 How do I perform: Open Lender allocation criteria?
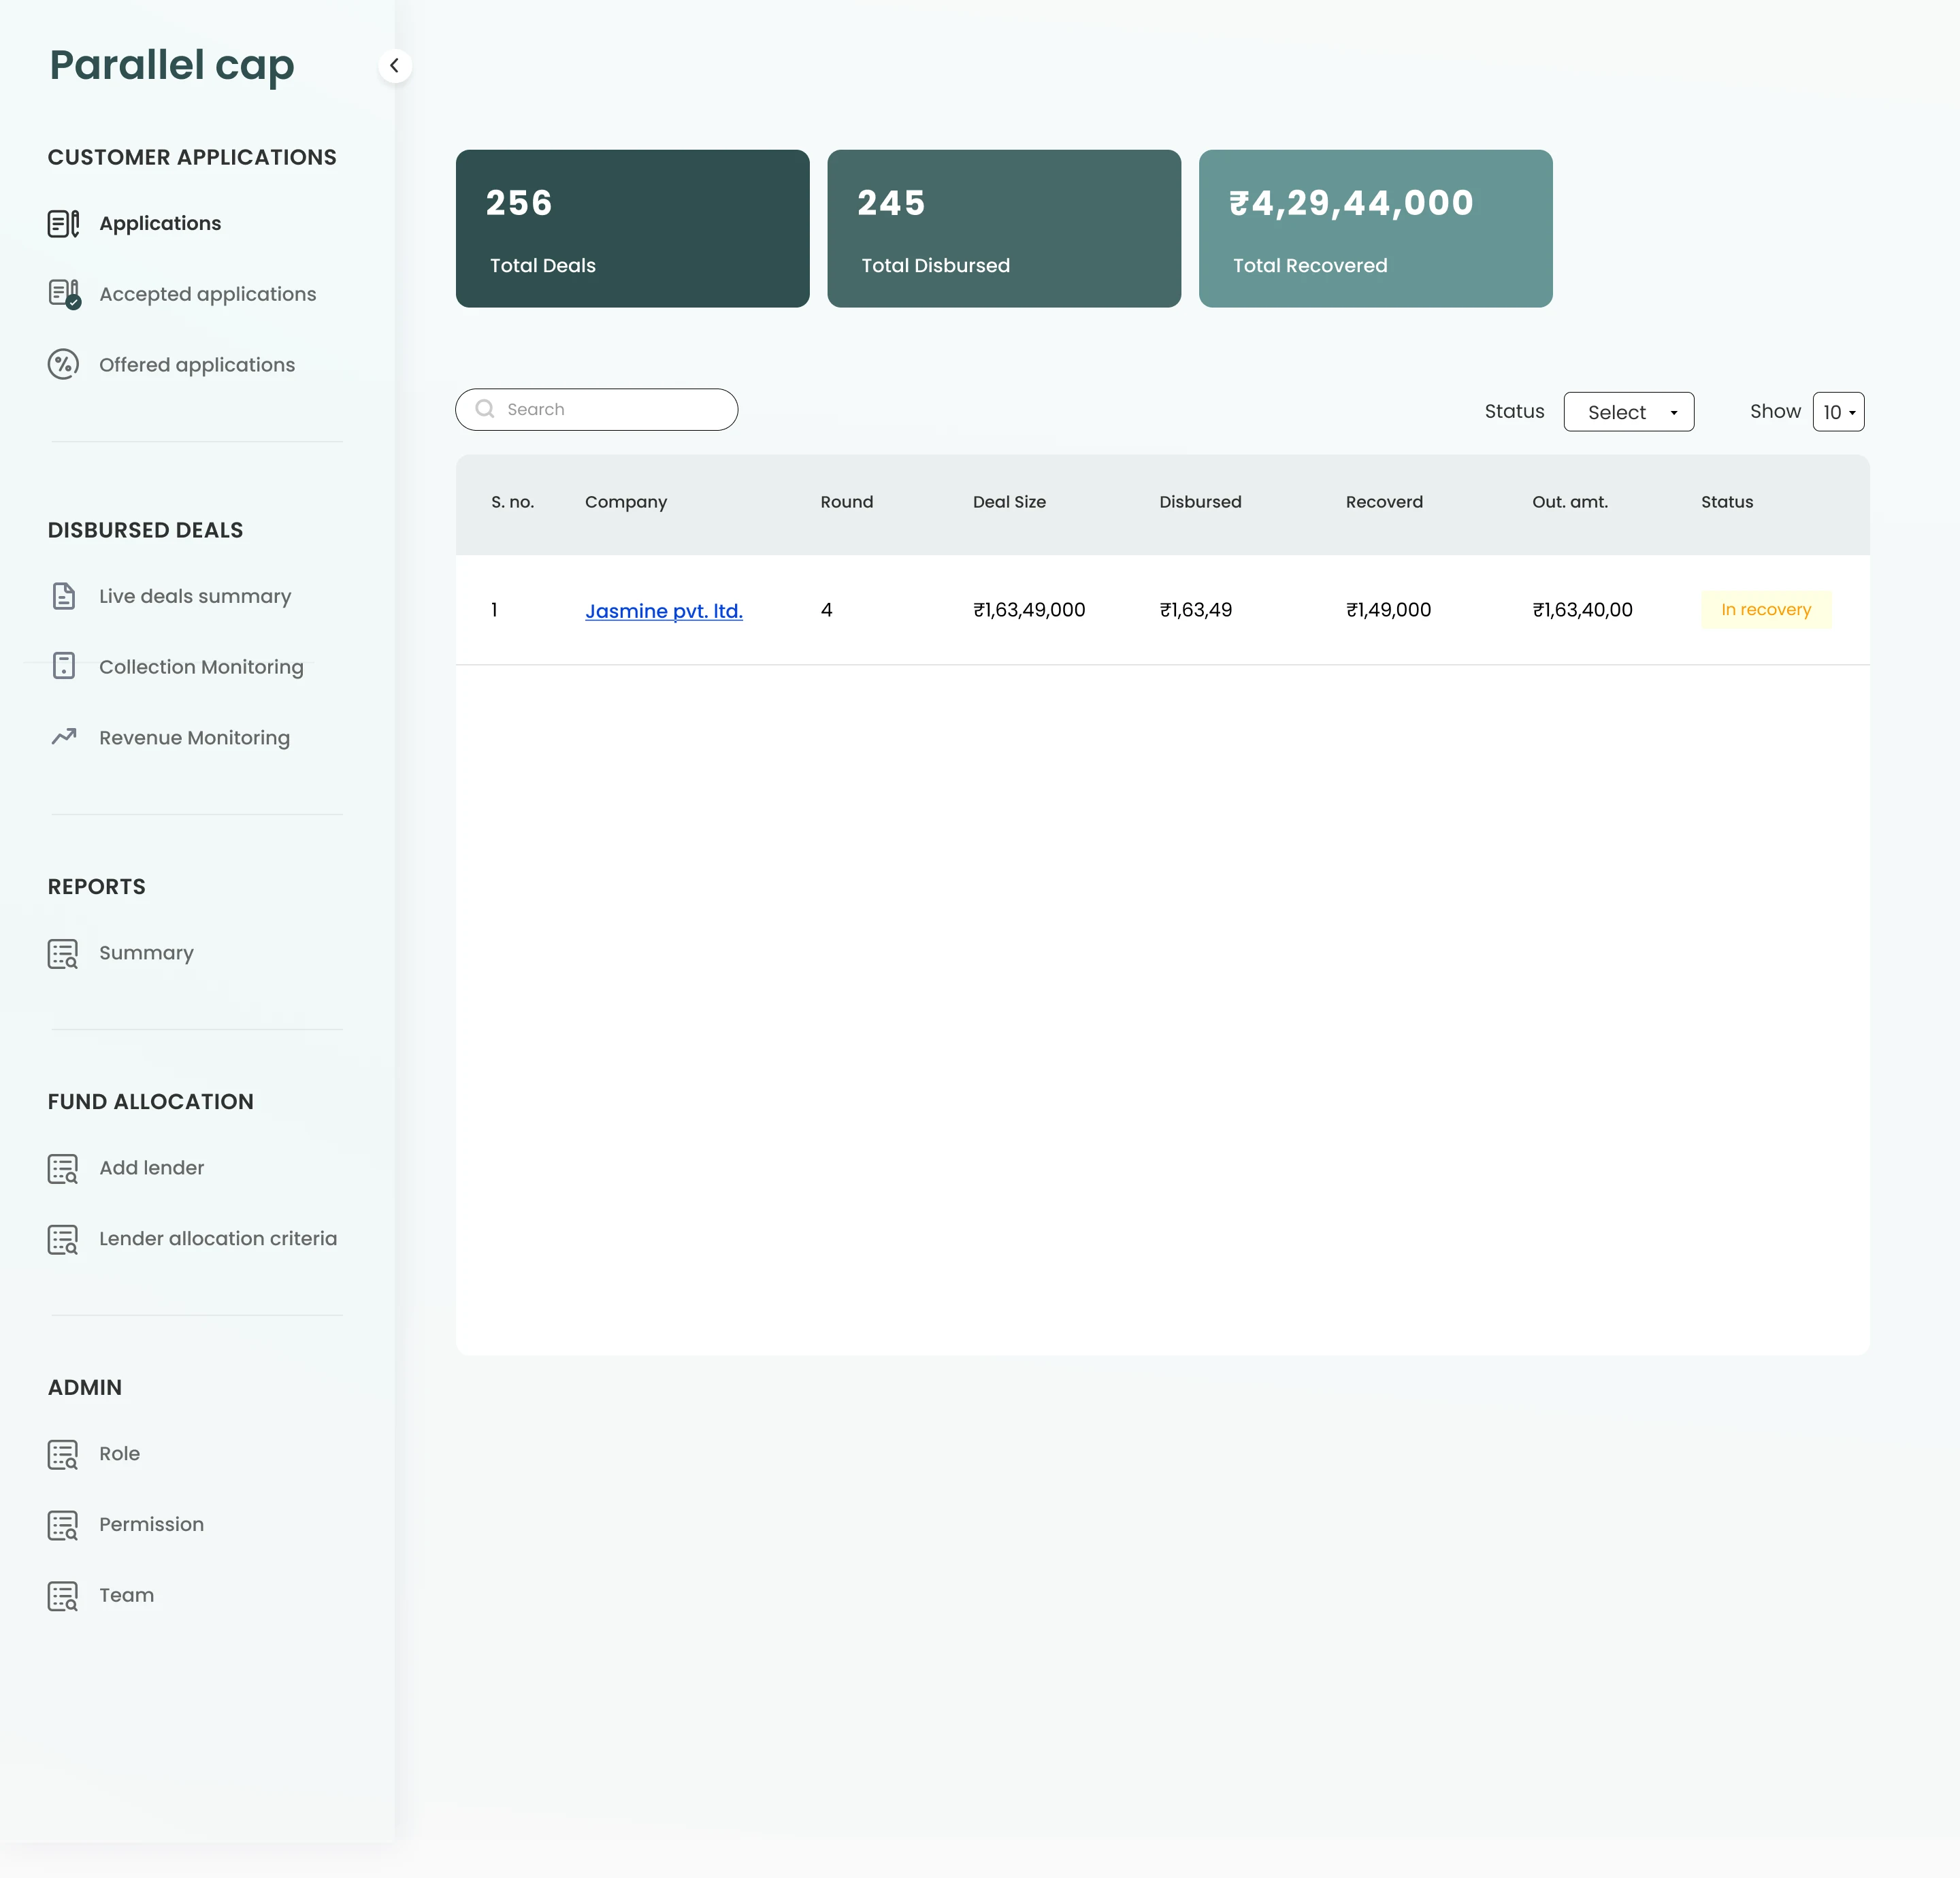[x=218, y=1239]
